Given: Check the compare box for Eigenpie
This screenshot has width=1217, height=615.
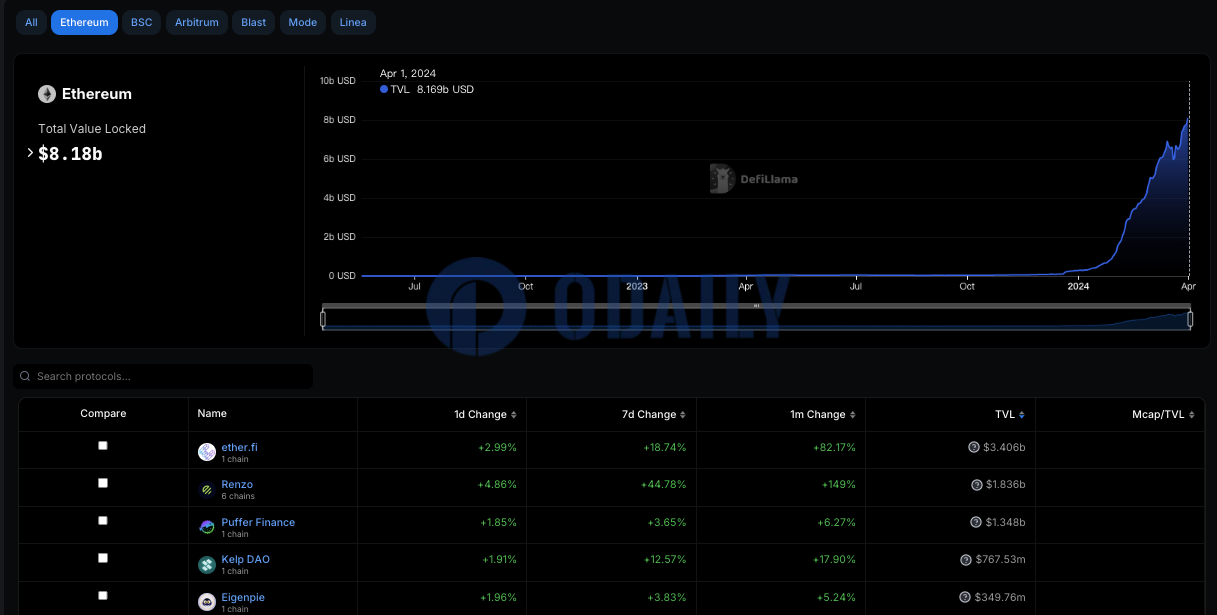Looking at the screenshot, I should [x=103, y=596].
